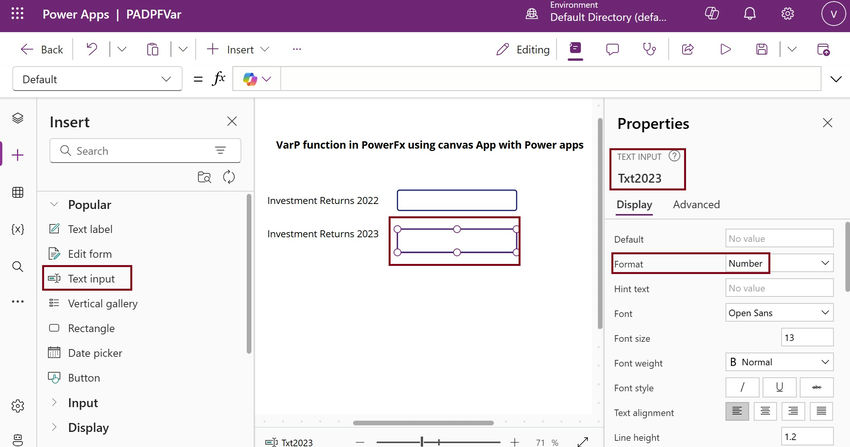Toggle underline font style
Image resolution: width=850 pixels, height=447 pixels.
(x=779, y=387)
